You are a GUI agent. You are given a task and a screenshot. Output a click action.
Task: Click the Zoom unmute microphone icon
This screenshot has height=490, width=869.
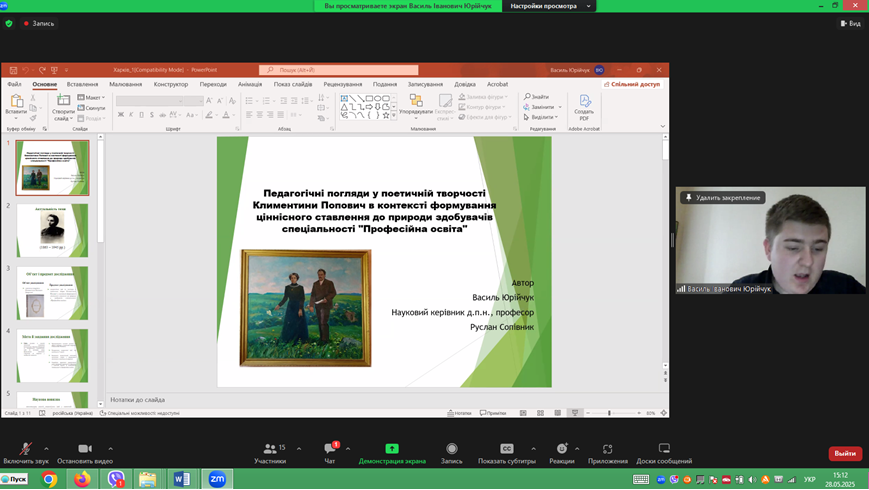25,448
